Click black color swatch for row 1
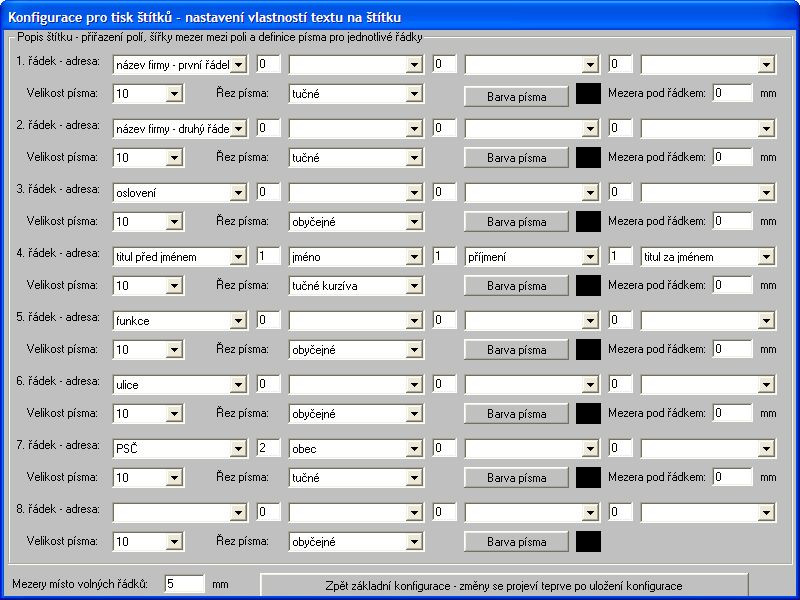 click(588, 94)
